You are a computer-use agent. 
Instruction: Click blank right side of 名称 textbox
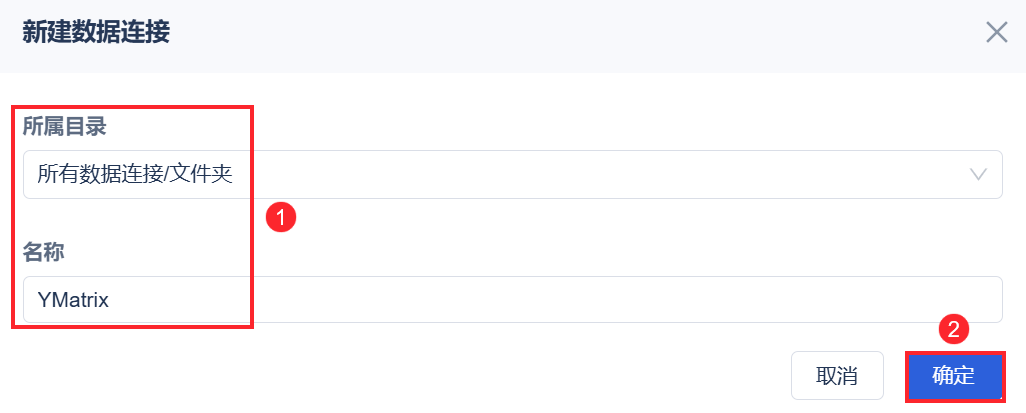[800, 300]
